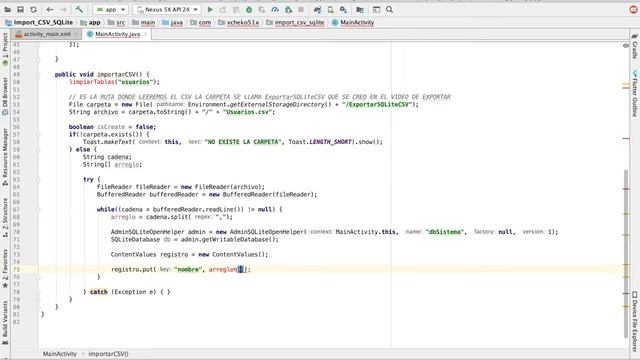Viewport: 640px width, 360px height.
Task: Open the Nexus 5X API 24 device dropdown
Action: [x=167, y=9]
